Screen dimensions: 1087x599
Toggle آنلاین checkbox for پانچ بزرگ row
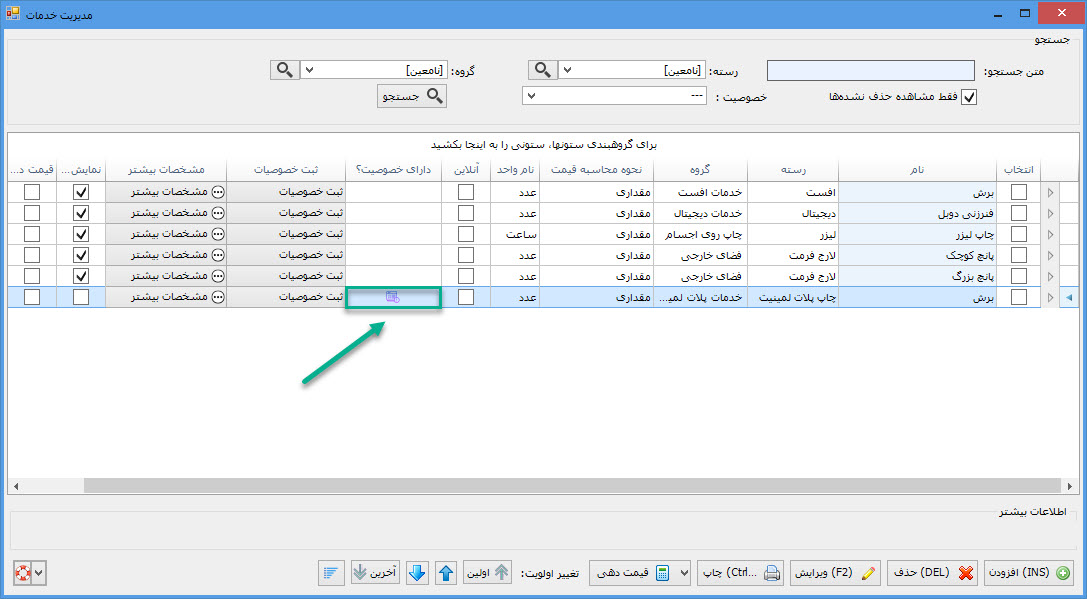466,276
